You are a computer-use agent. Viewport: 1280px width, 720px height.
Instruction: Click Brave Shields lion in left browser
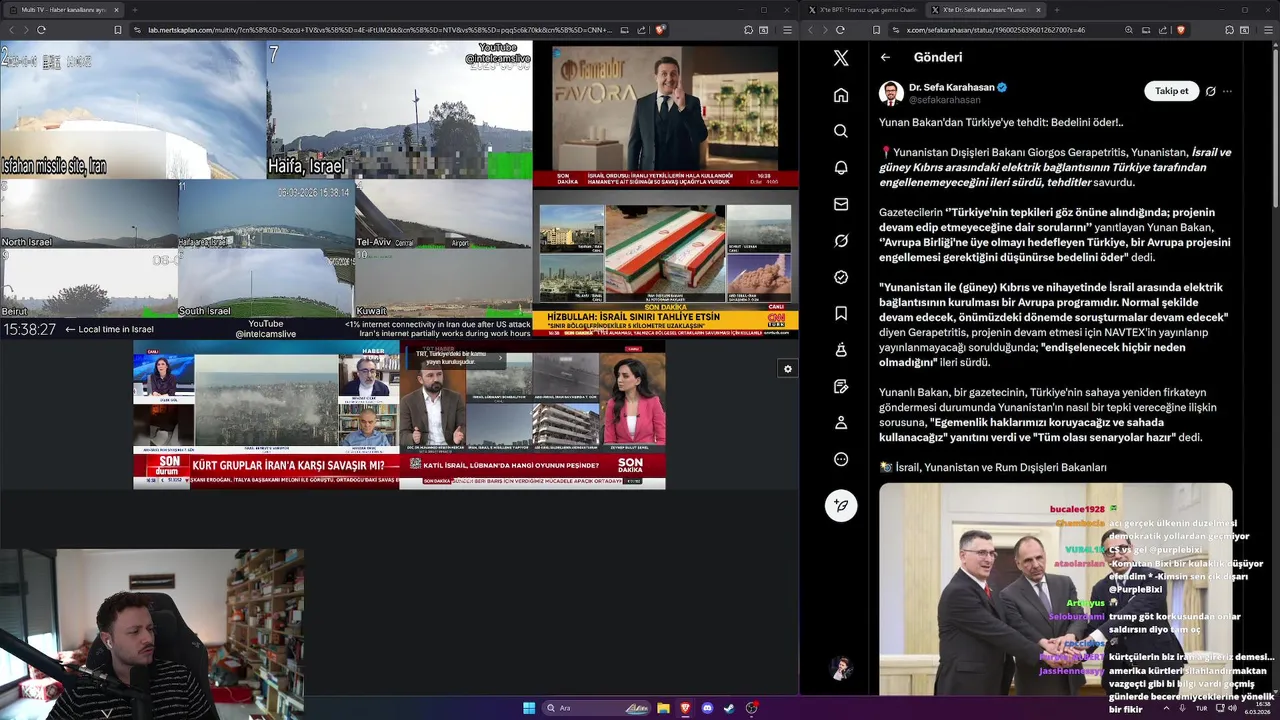tap(660, 30)
